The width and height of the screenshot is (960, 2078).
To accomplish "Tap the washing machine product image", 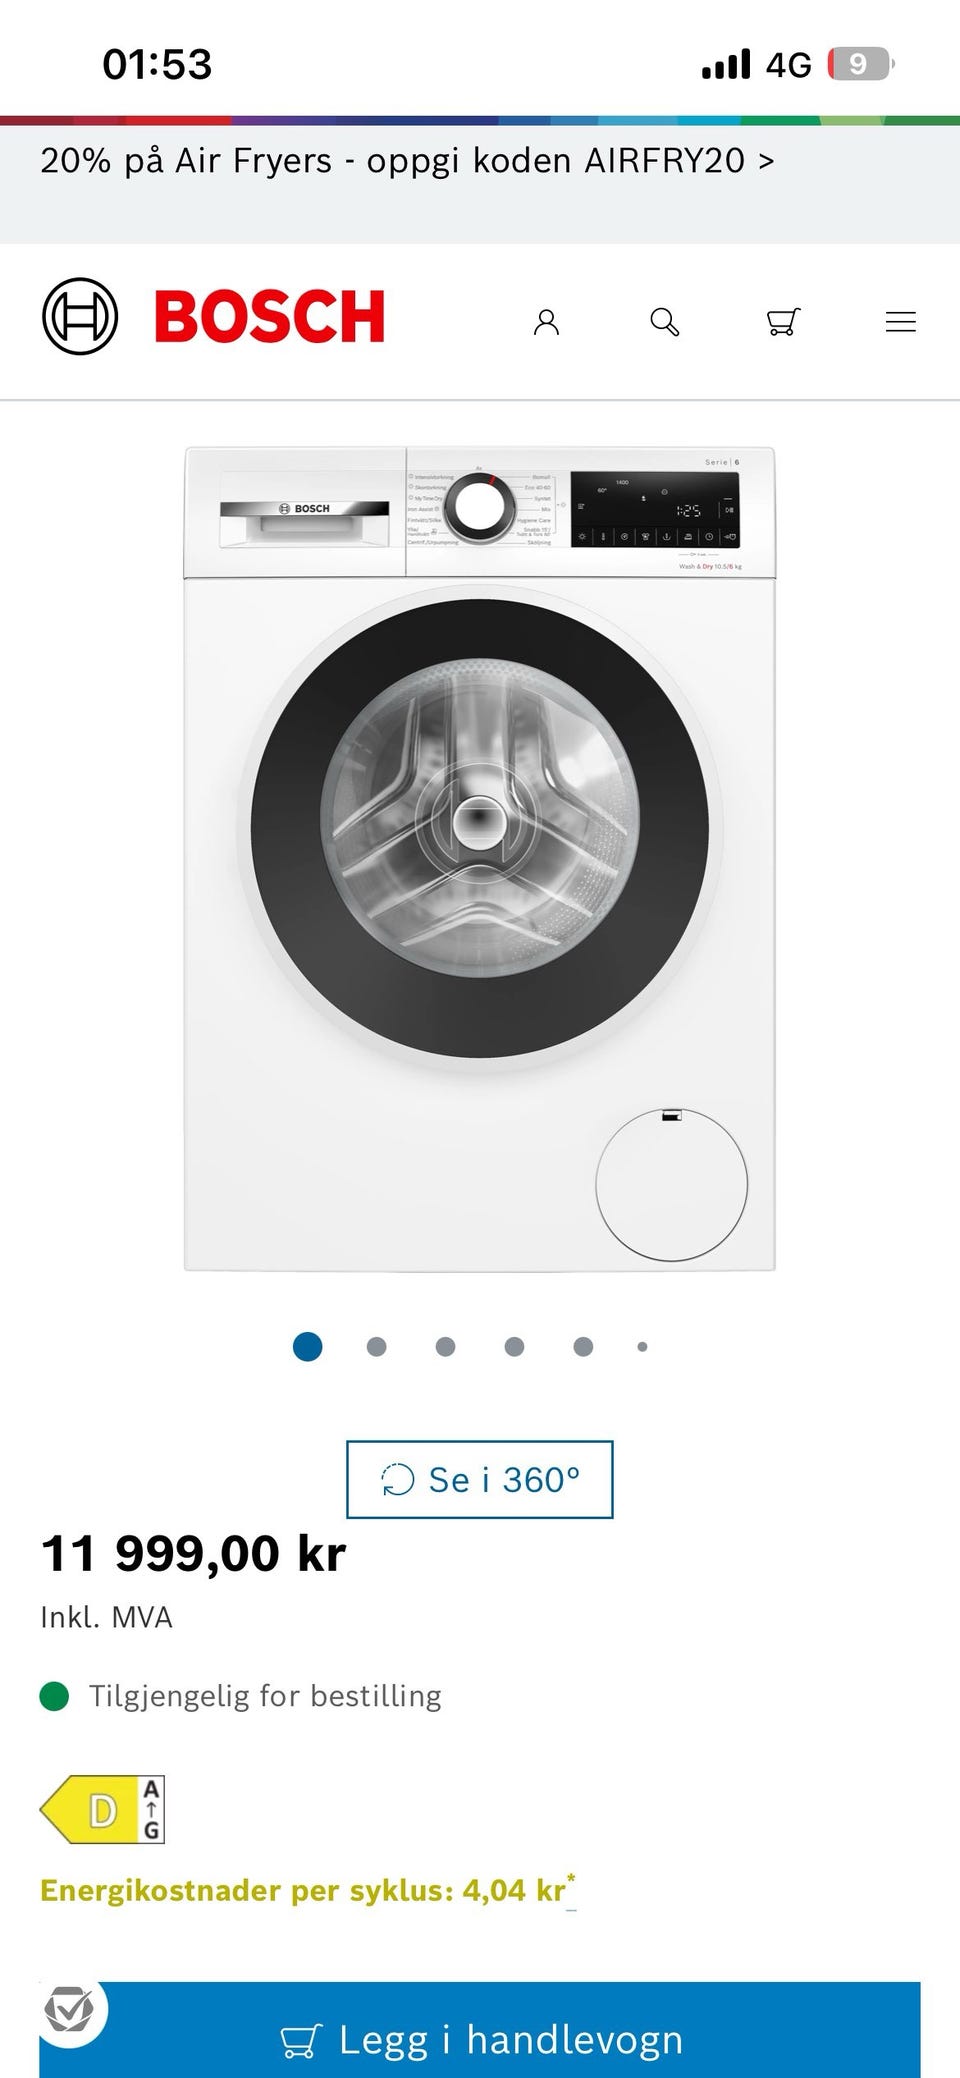I will click(480, 859).
